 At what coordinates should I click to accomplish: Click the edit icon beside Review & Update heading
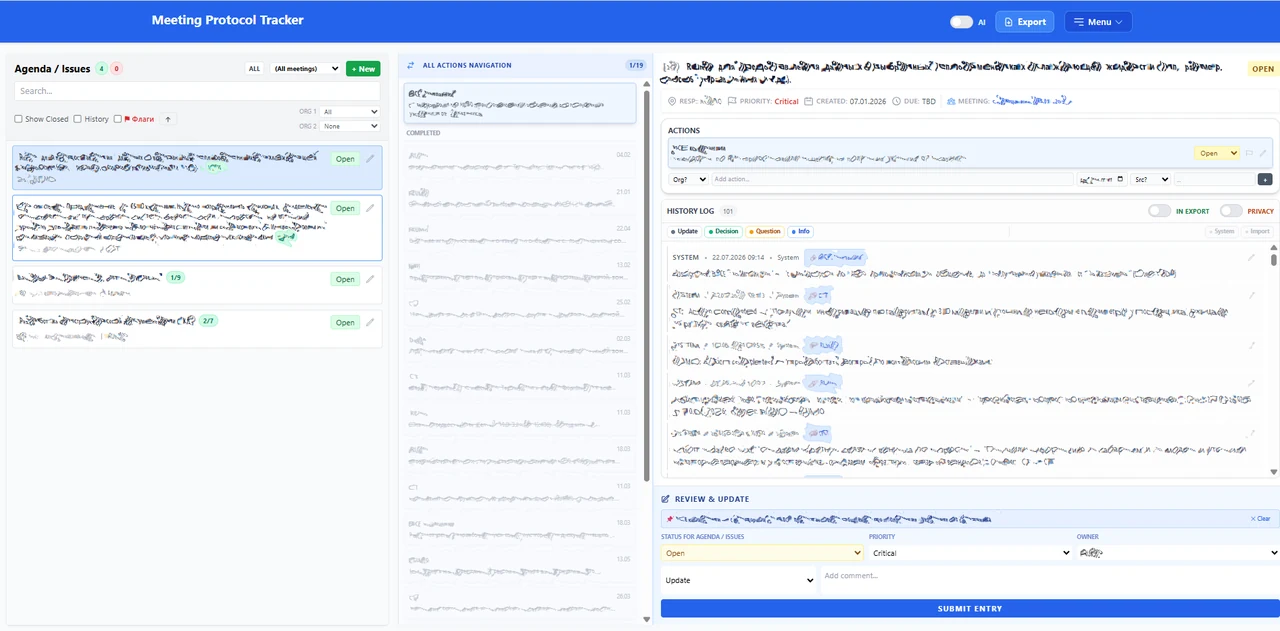(x=666, y=499)
